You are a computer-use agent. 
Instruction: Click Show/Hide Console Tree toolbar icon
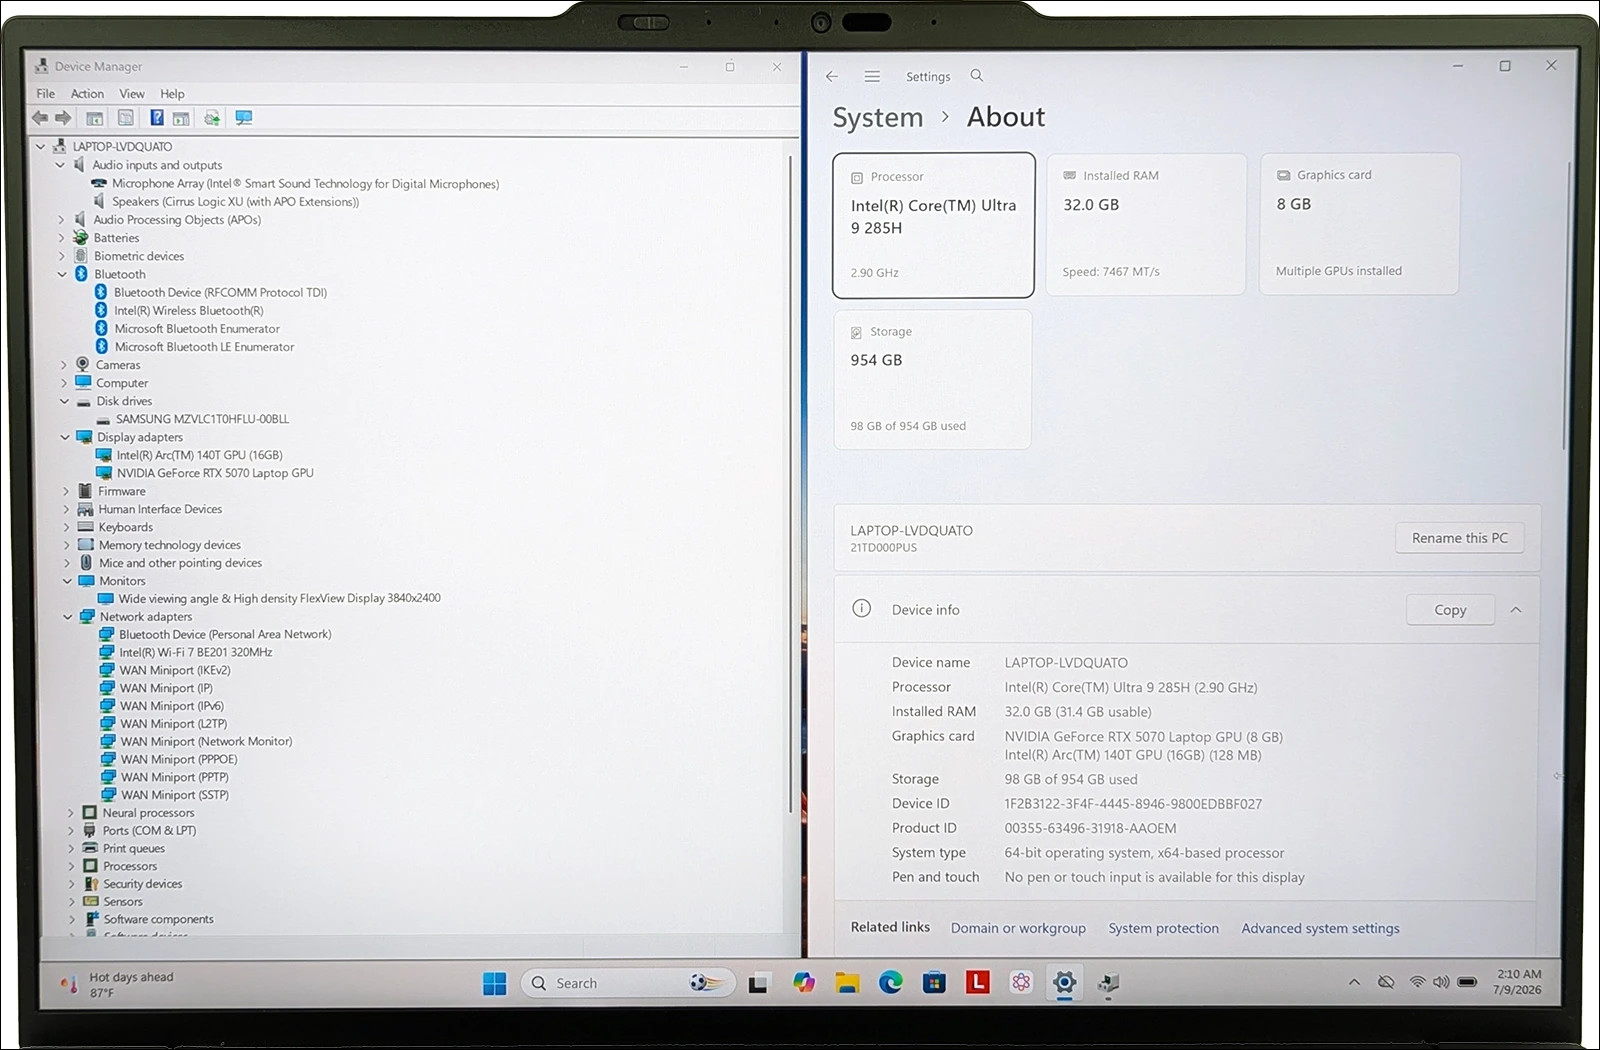tap(95, 118)
